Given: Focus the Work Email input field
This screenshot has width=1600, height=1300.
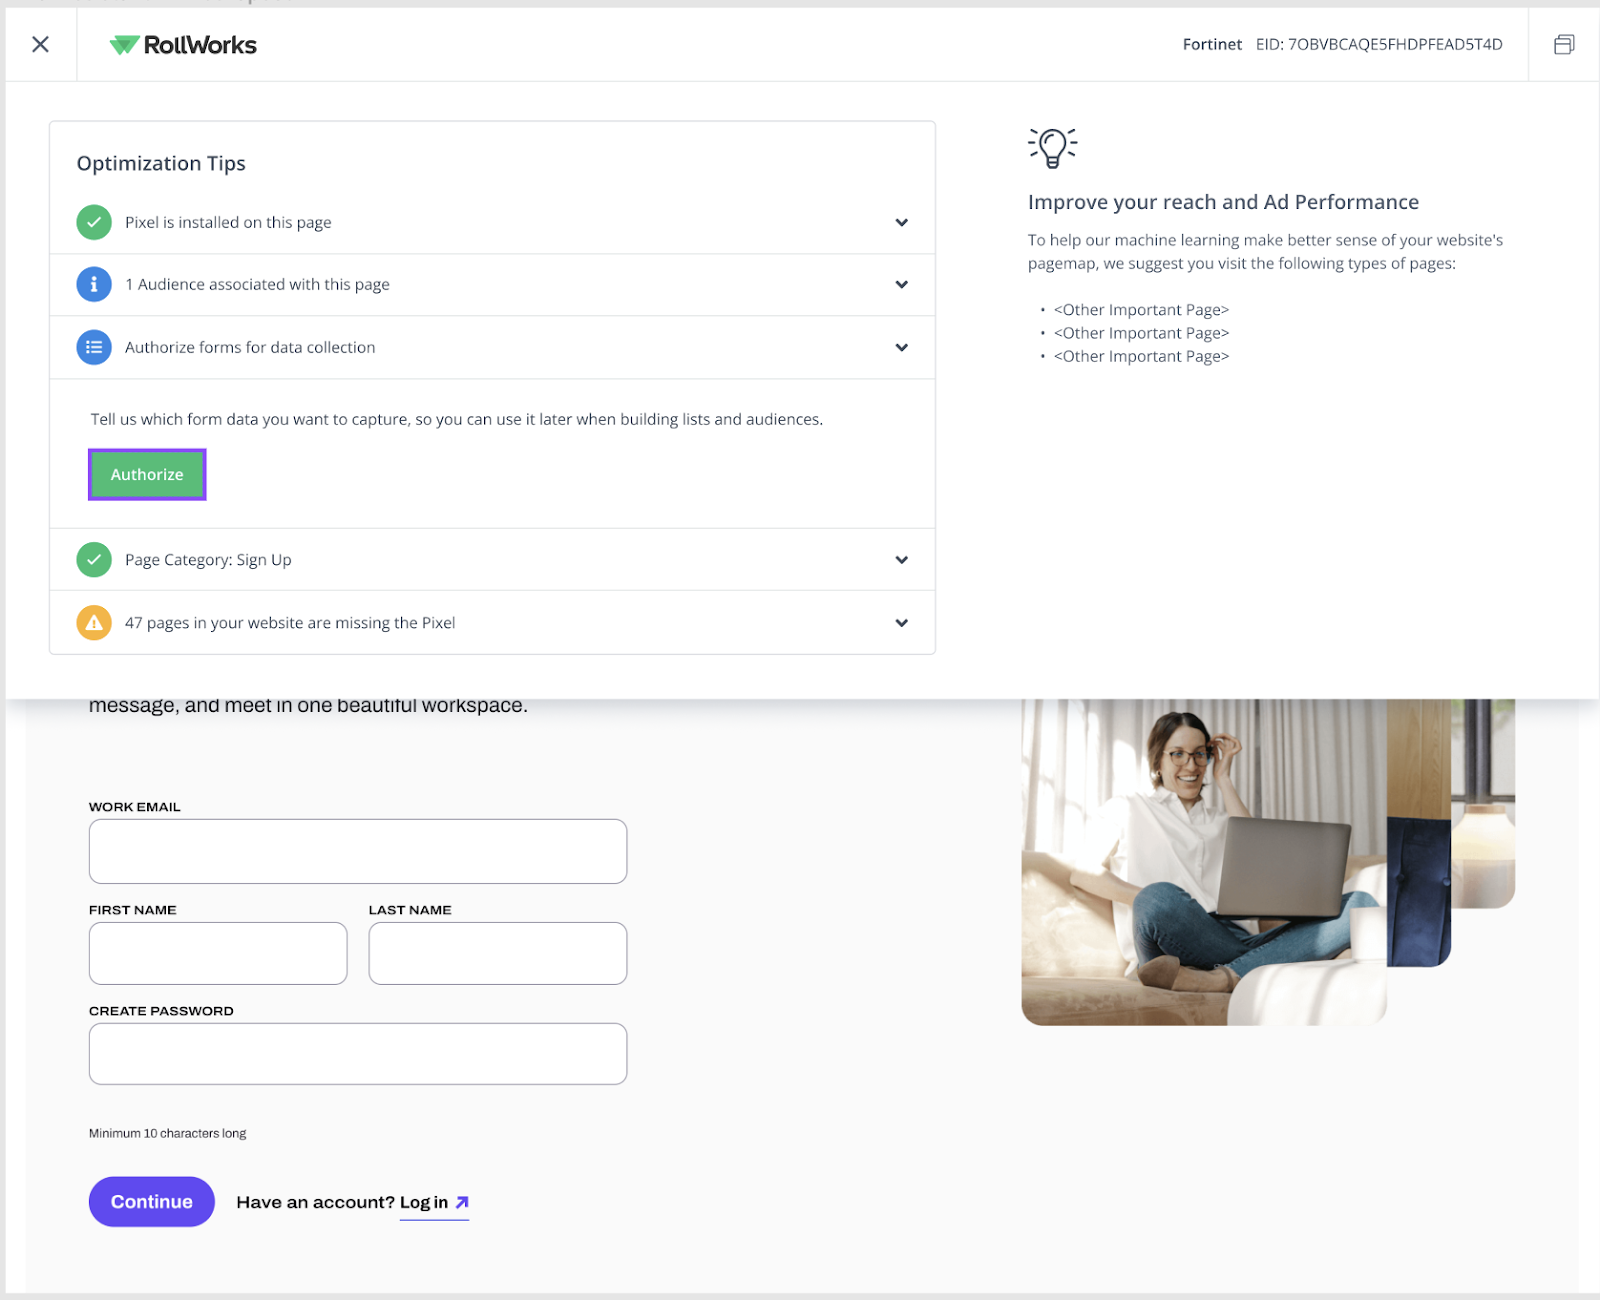Looking at the screenshot, I should tap(358, 851).
